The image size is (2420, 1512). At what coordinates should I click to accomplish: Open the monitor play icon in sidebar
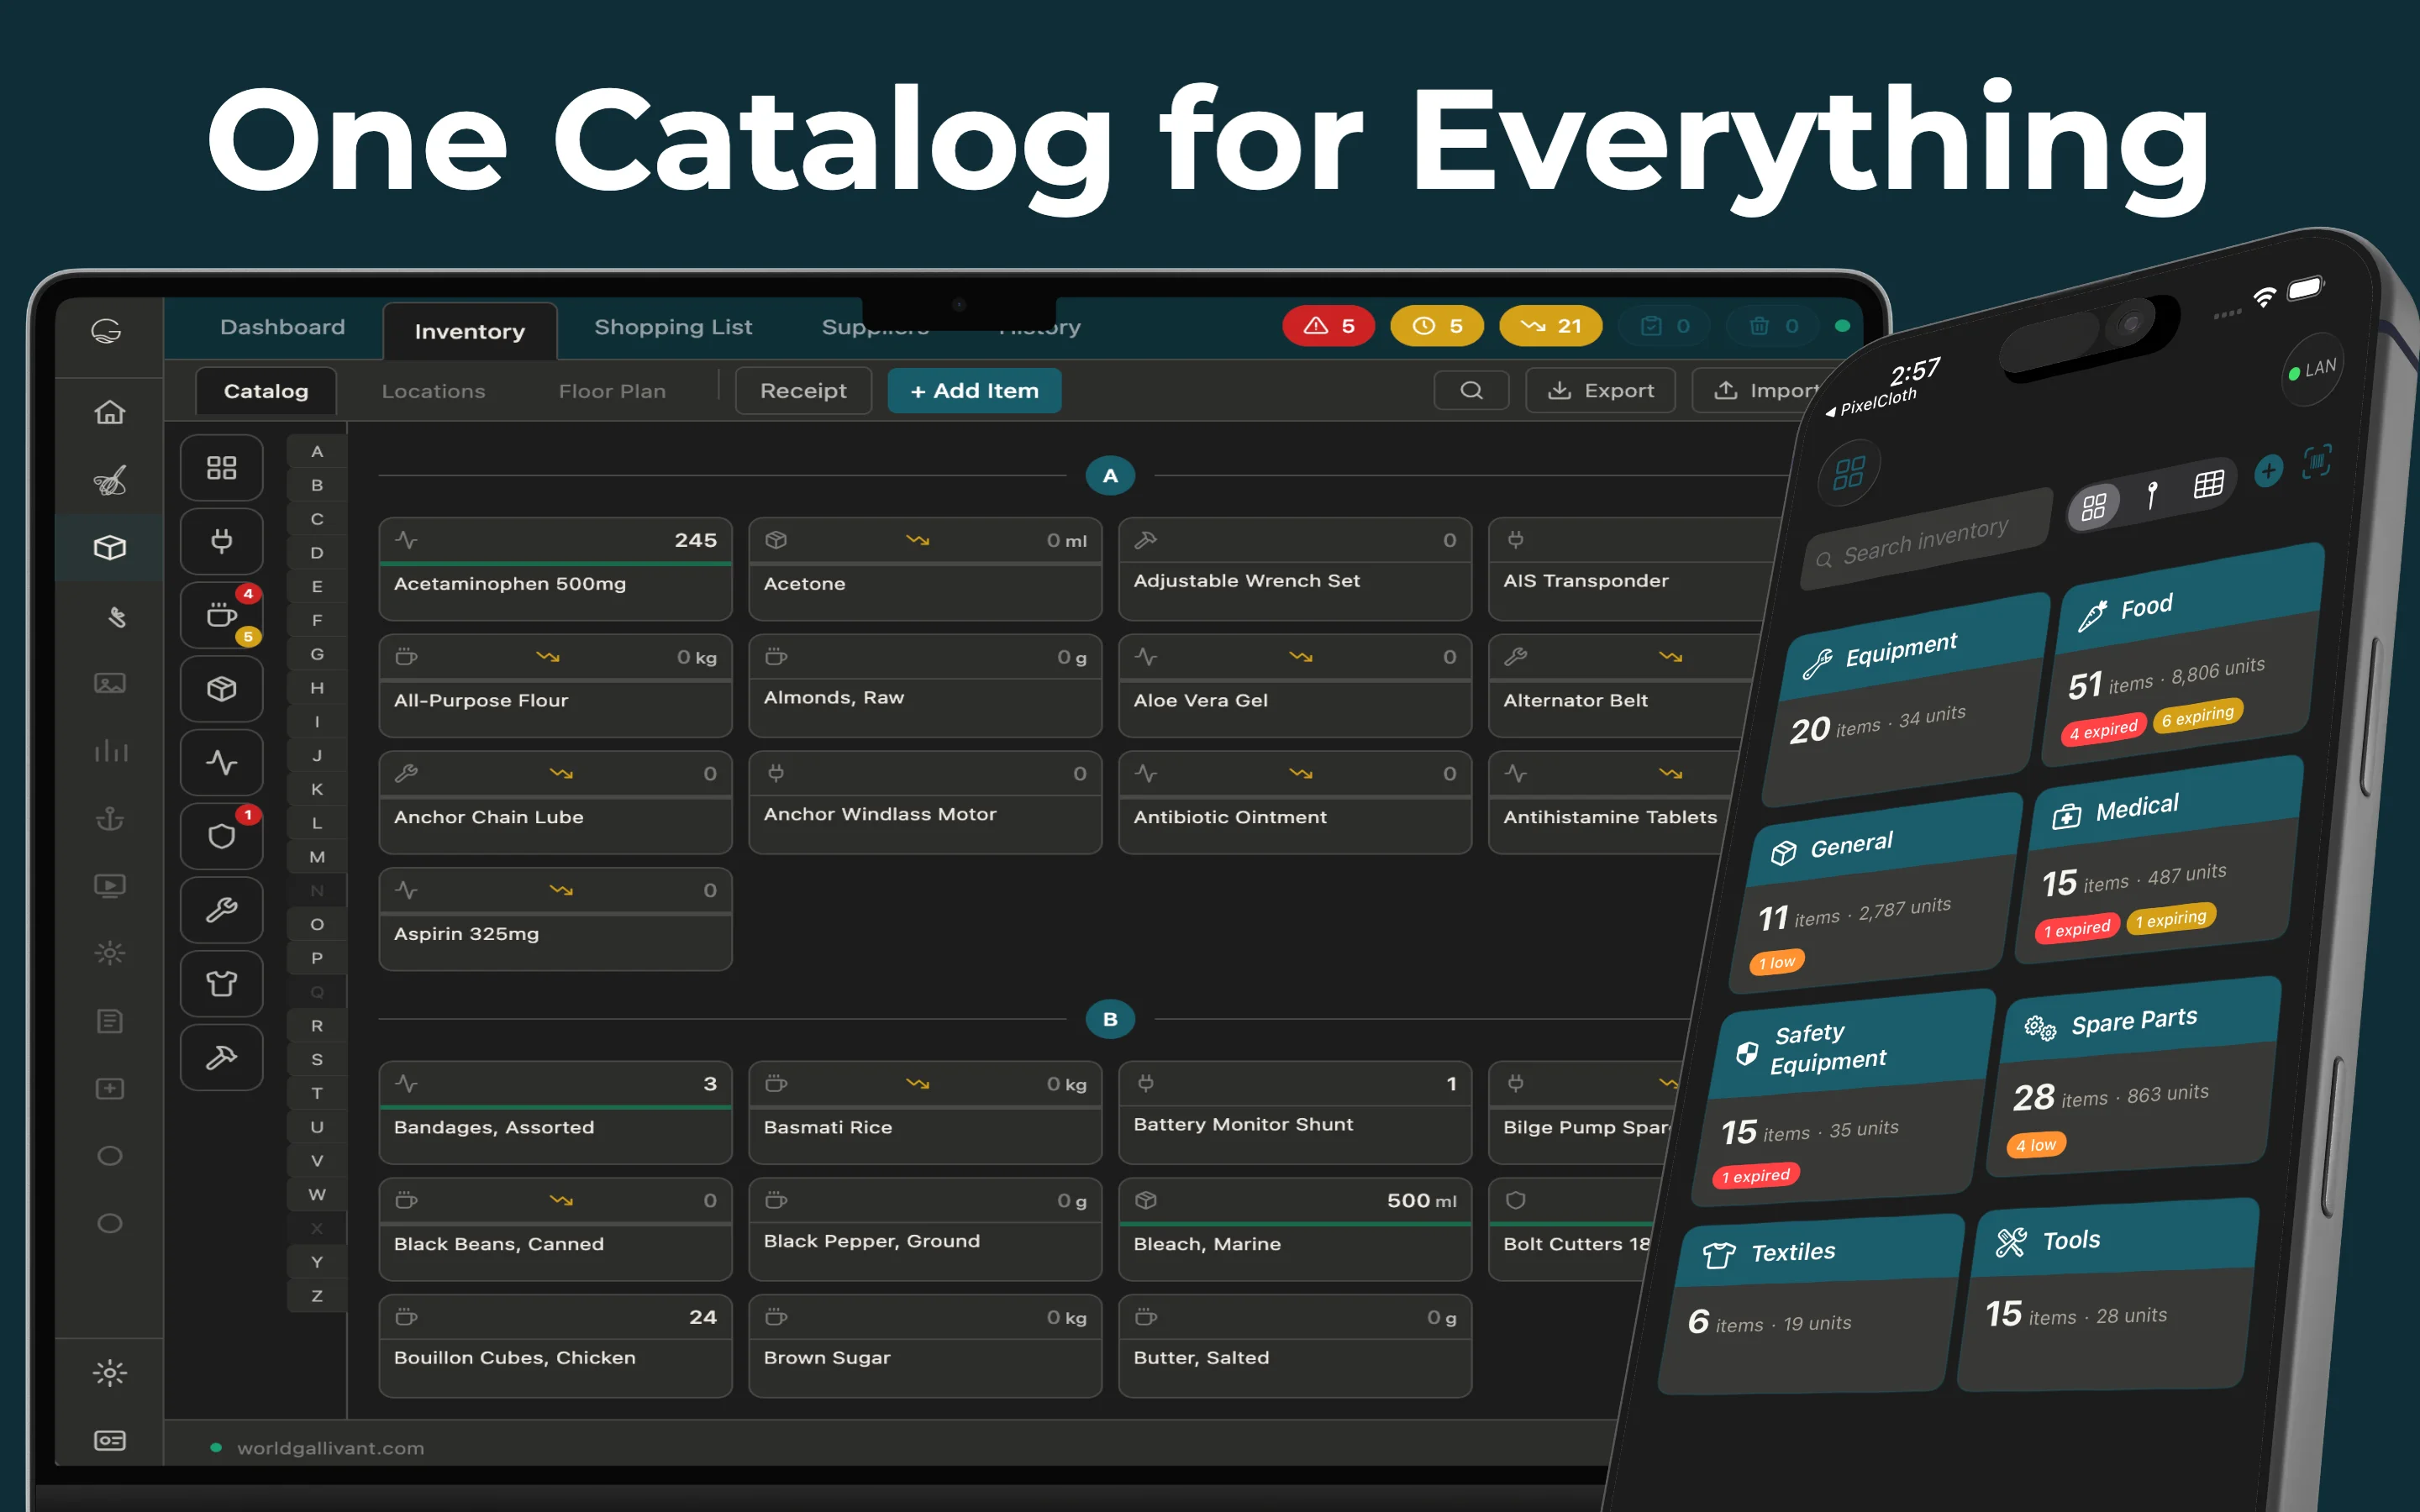[110, 885]
